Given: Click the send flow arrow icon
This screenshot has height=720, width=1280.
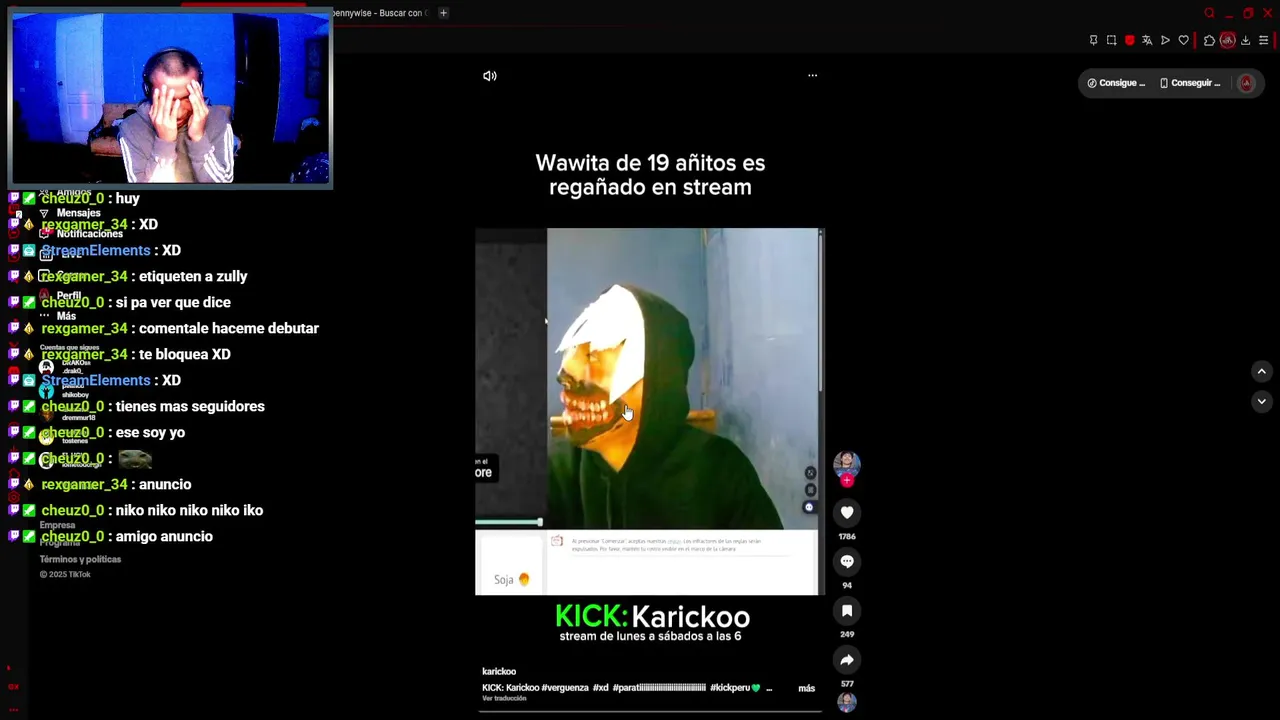Looking at the screenshot, I should click(1165, 40).
